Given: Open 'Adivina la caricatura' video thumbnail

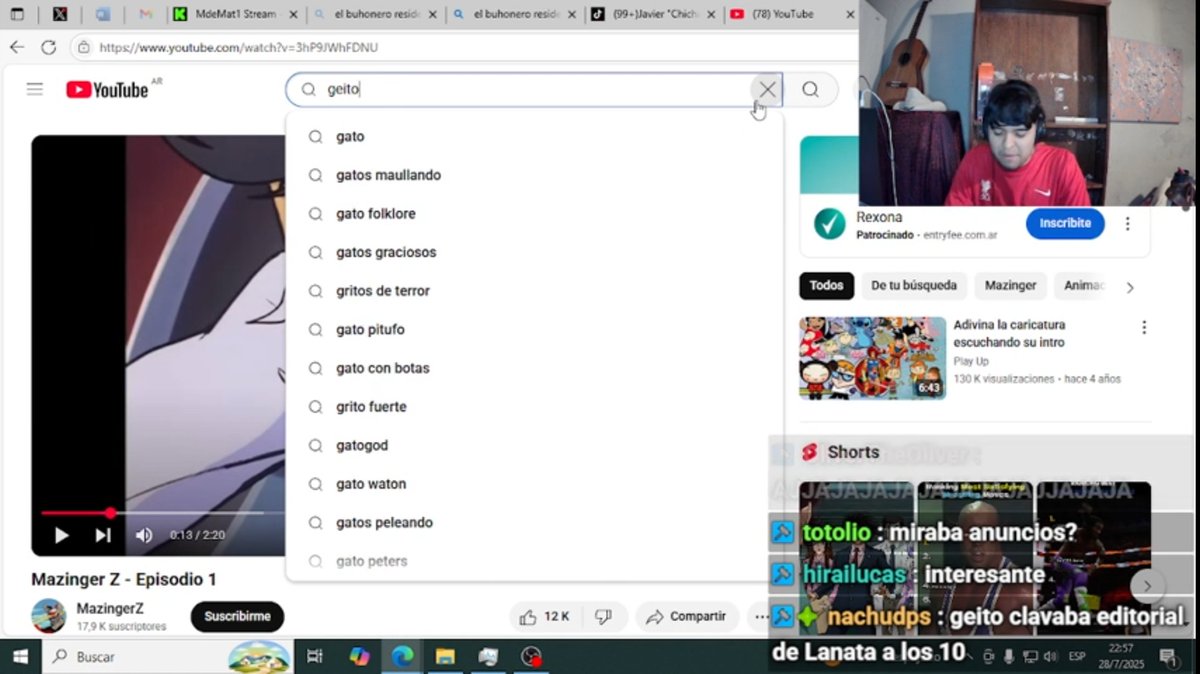Looking at the screenshot, I should tap(872, 358).
